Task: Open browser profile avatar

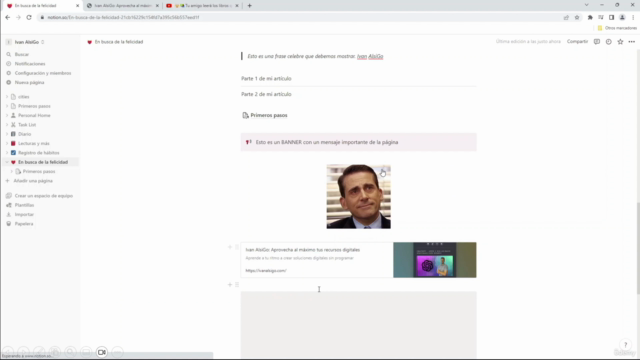Action: [x=622, y=18]
